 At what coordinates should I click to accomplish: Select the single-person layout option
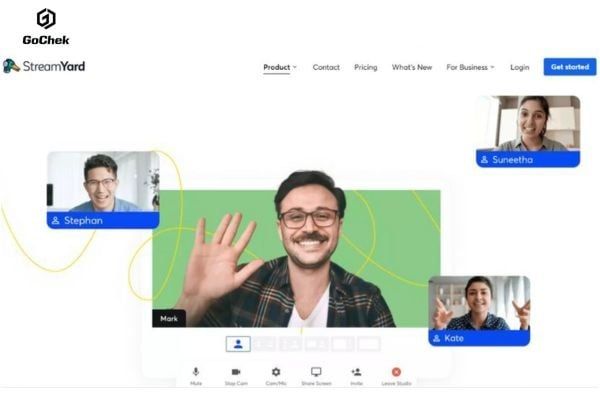(x=238, y=344)
